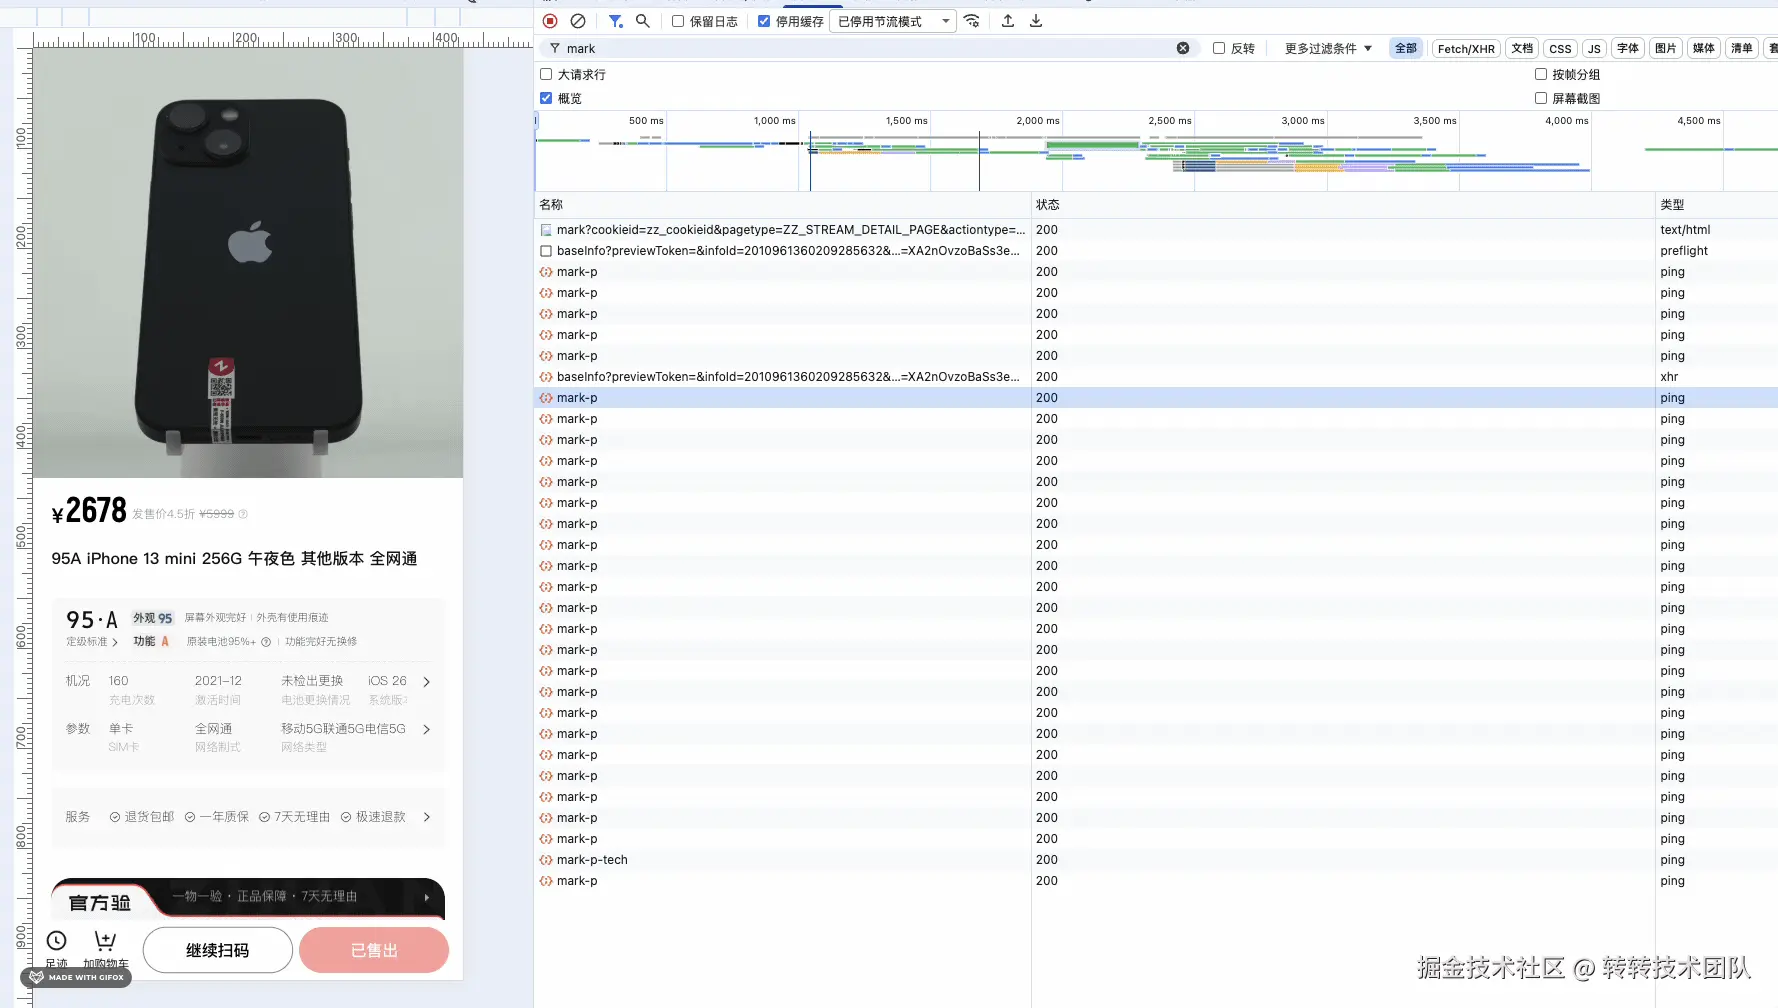The height and width of the screenshot is (1008, 1778).
Task: Select JS filter tab
Action: coord(1594,48)
